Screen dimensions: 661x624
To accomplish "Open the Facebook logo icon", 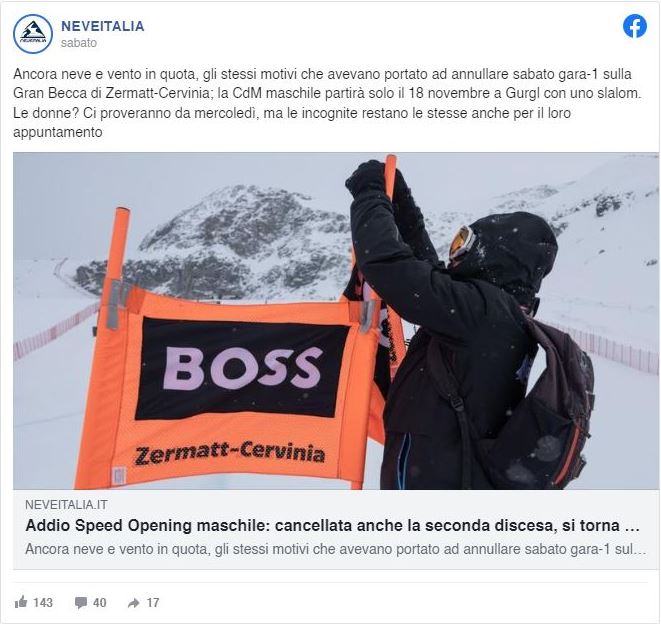I will point(634,26).
